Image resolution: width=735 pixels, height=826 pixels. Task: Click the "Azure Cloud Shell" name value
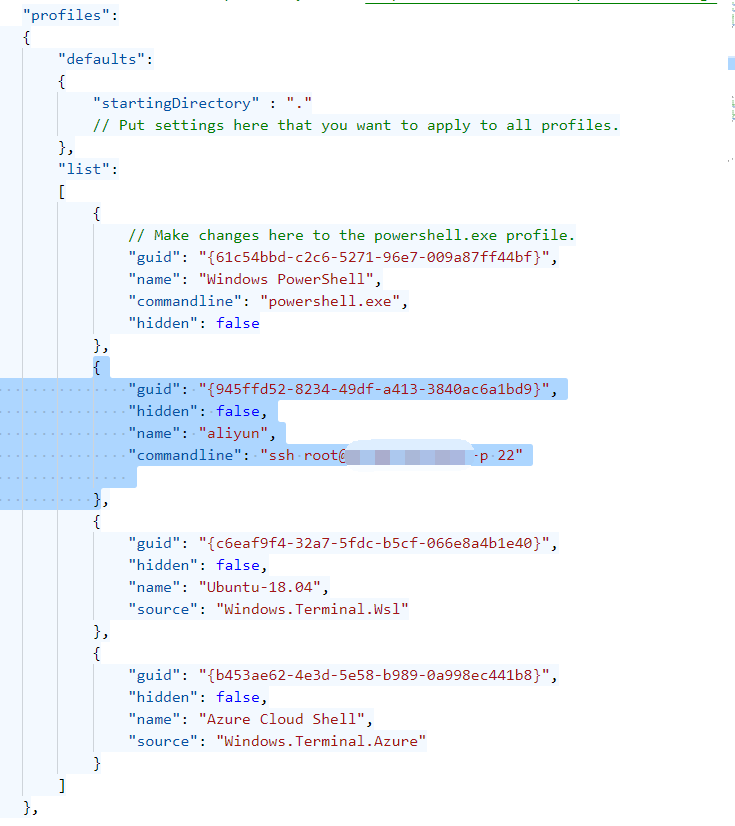(282, 720)
